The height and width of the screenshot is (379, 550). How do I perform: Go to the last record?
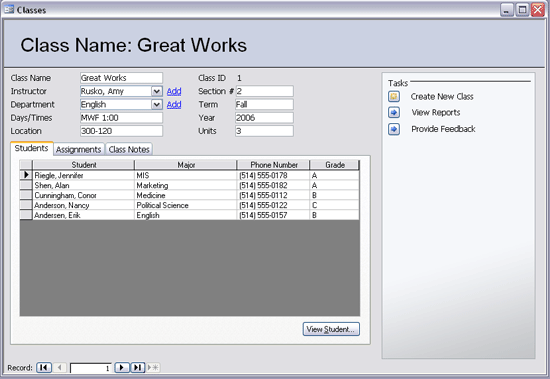click(138, 367)
